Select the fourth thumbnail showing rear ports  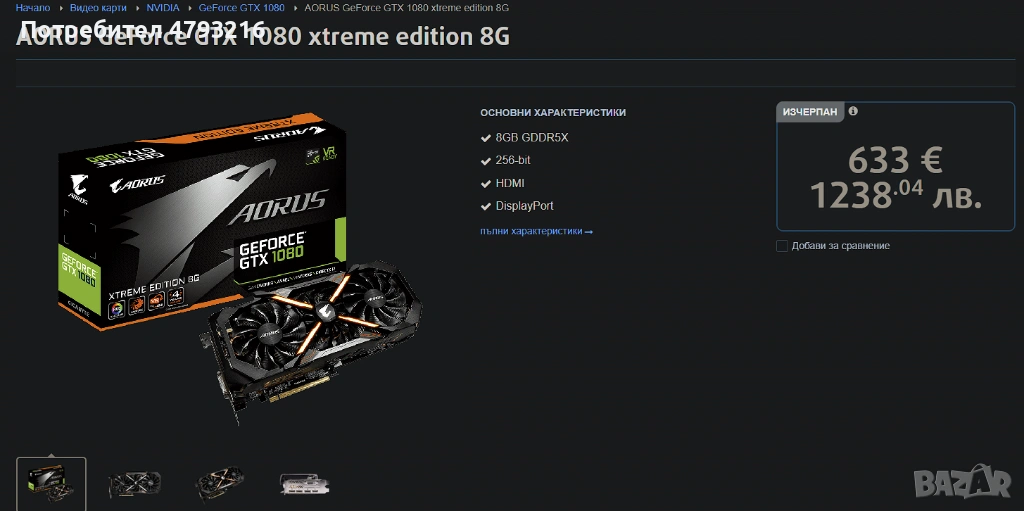(x=305, y=484)
